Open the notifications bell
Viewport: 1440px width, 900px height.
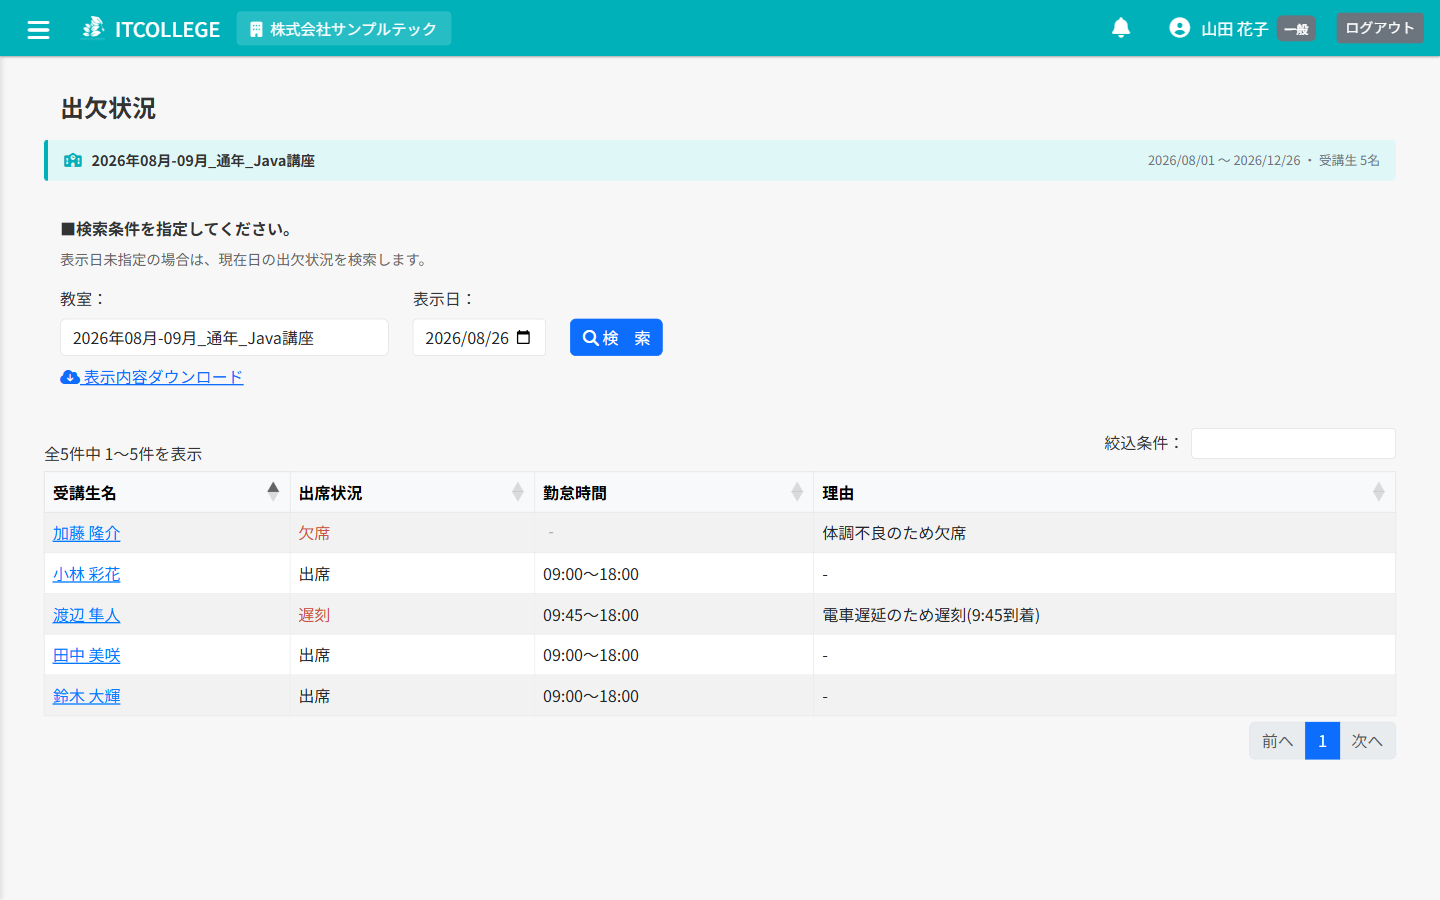(x=1121, y=28)
